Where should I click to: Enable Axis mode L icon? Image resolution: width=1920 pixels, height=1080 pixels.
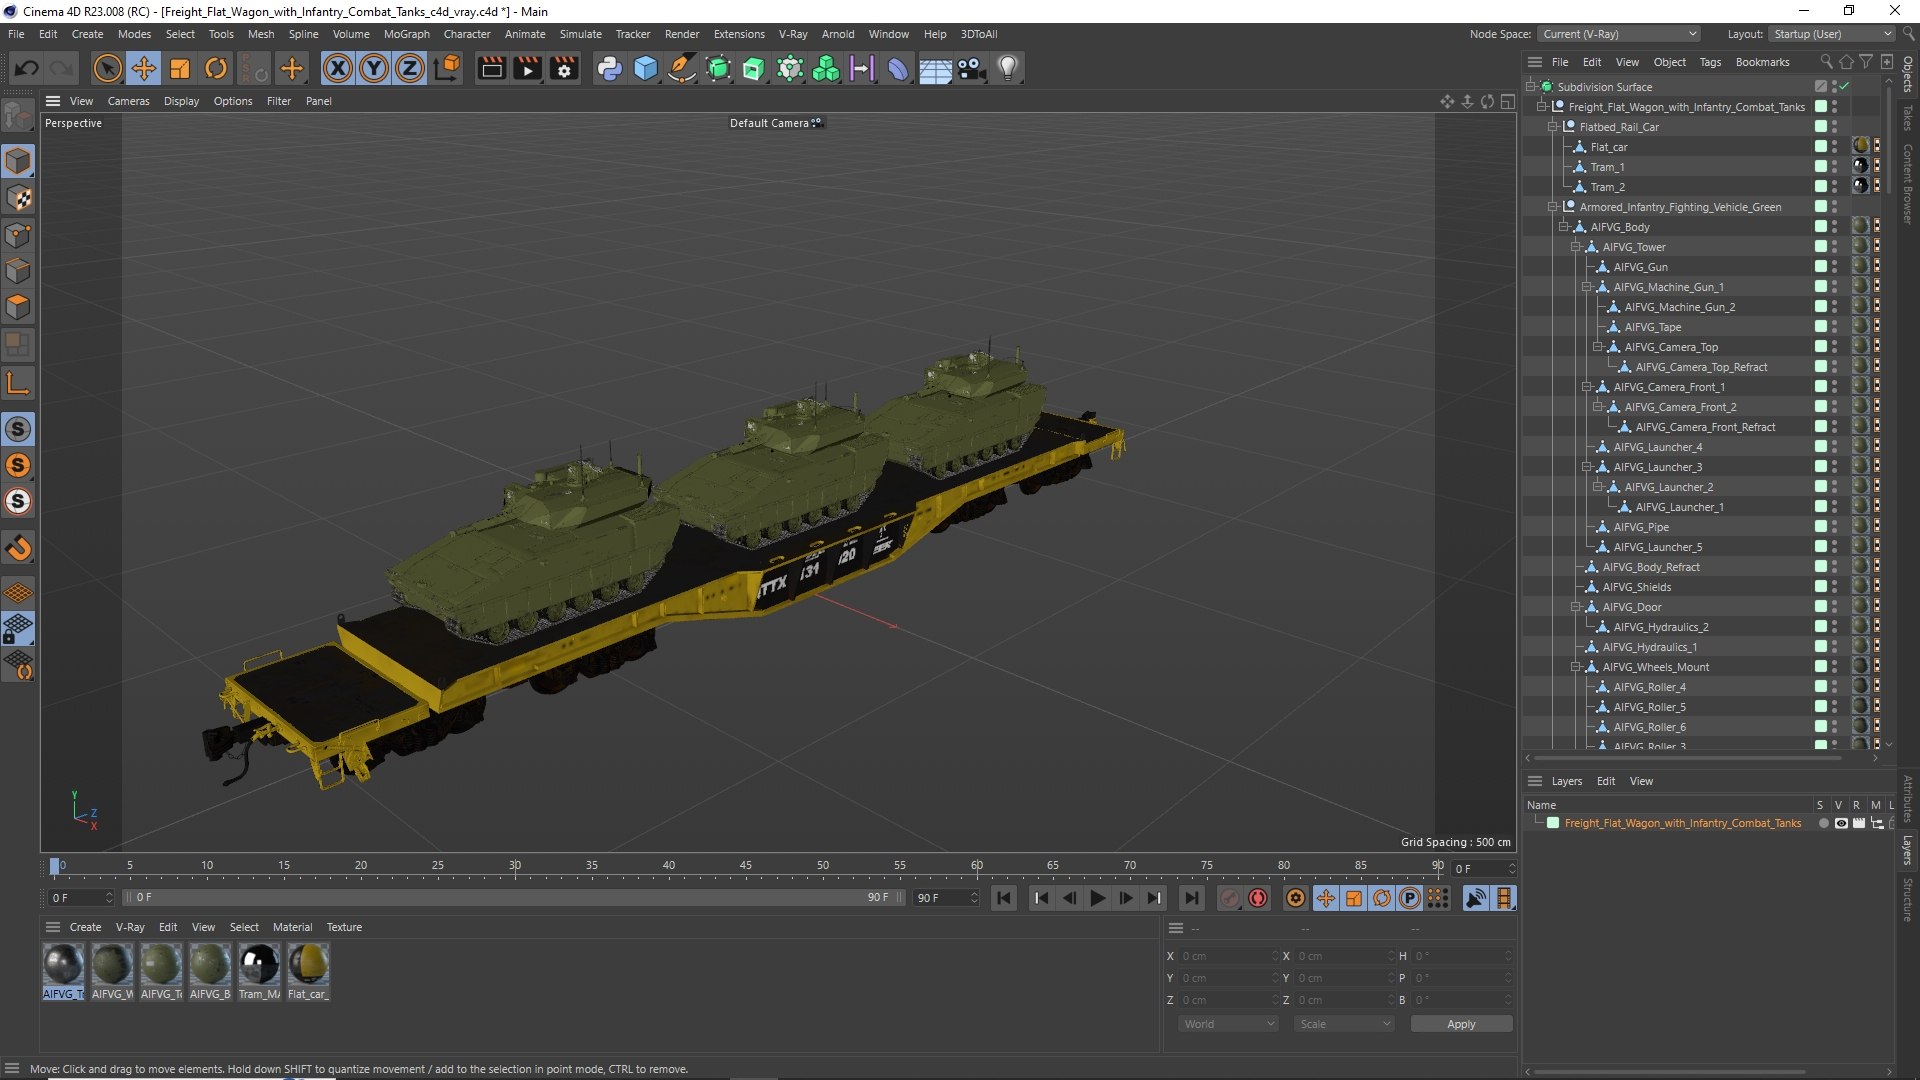[18, 383]
